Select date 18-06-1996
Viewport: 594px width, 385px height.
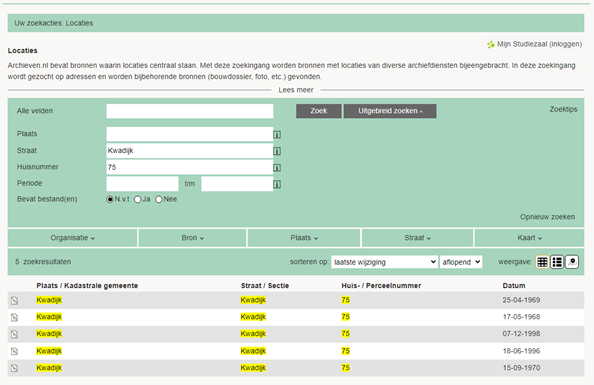point(521,351)
